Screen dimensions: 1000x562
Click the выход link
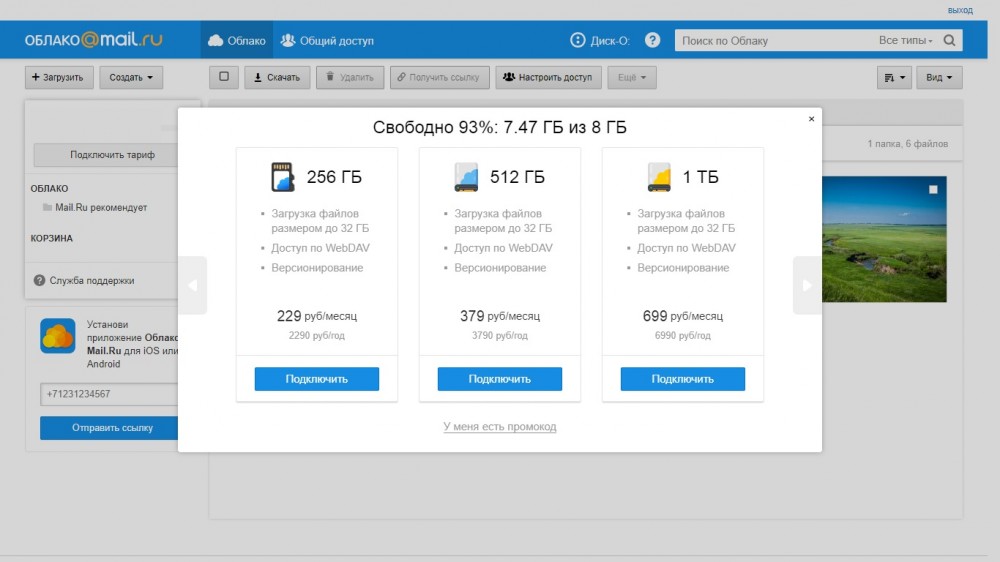(960, 10)
